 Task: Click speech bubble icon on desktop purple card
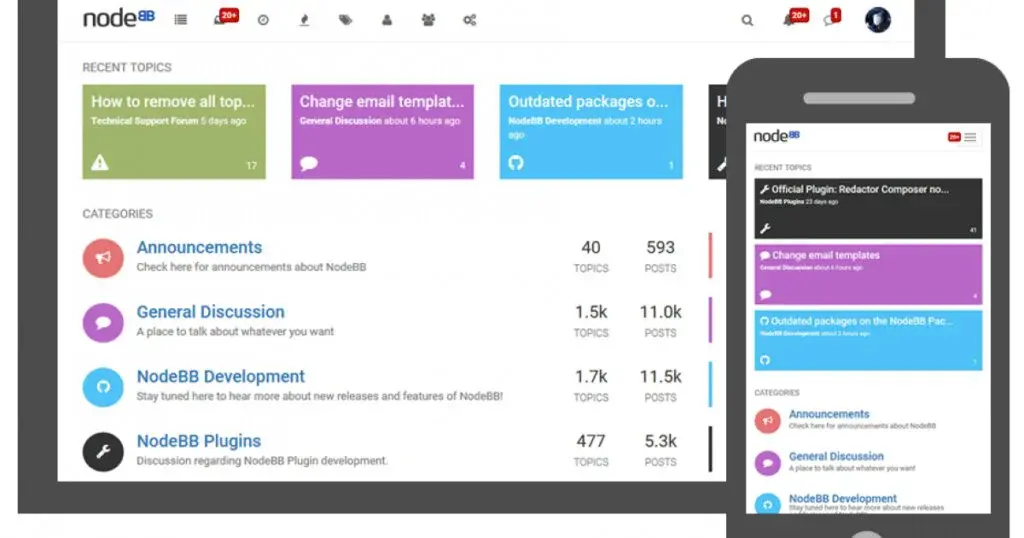pyautogui.click(x=309, y=163)
